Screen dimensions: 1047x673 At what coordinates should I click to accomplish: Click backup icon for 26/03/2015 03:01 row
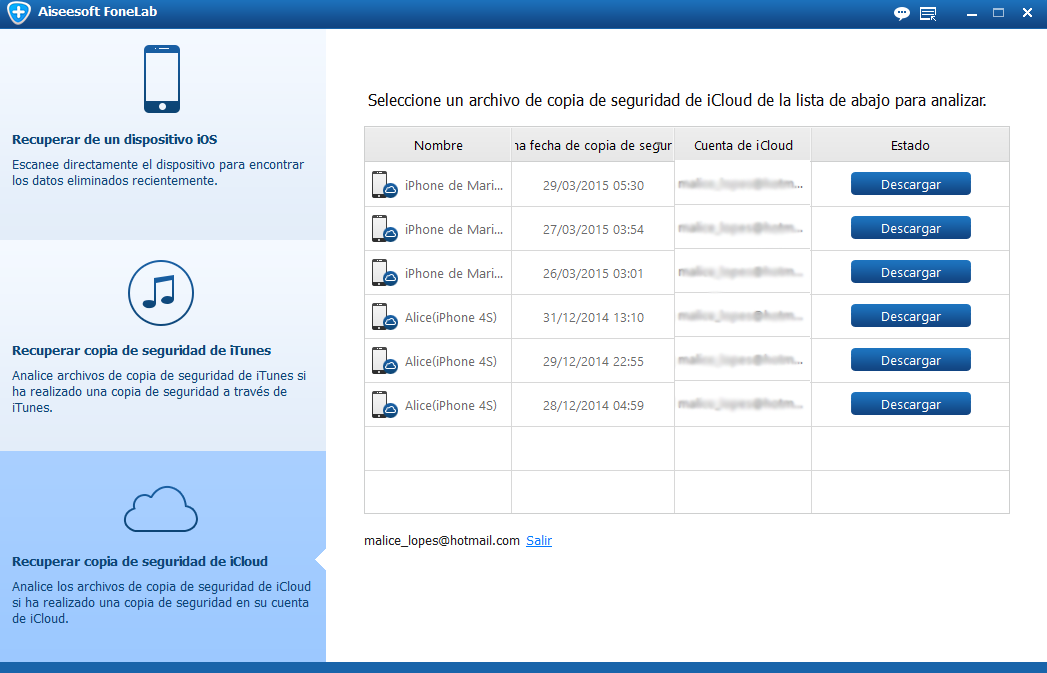385,273
